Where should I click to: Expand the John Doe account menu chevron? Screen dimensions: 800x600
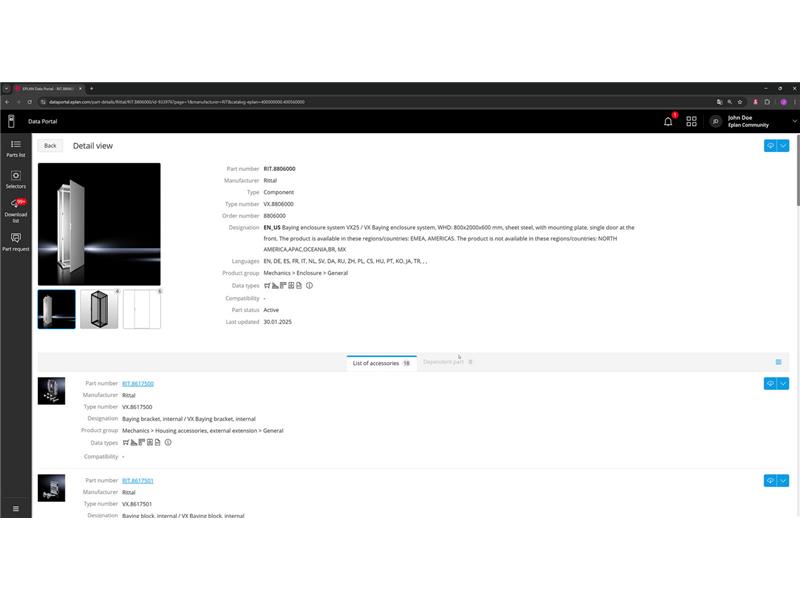coord(794,121)
